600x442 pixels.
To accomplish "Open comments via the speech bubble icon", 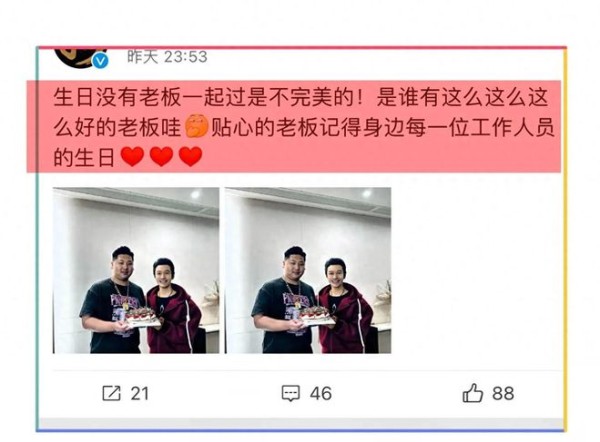I will point(291,393).
